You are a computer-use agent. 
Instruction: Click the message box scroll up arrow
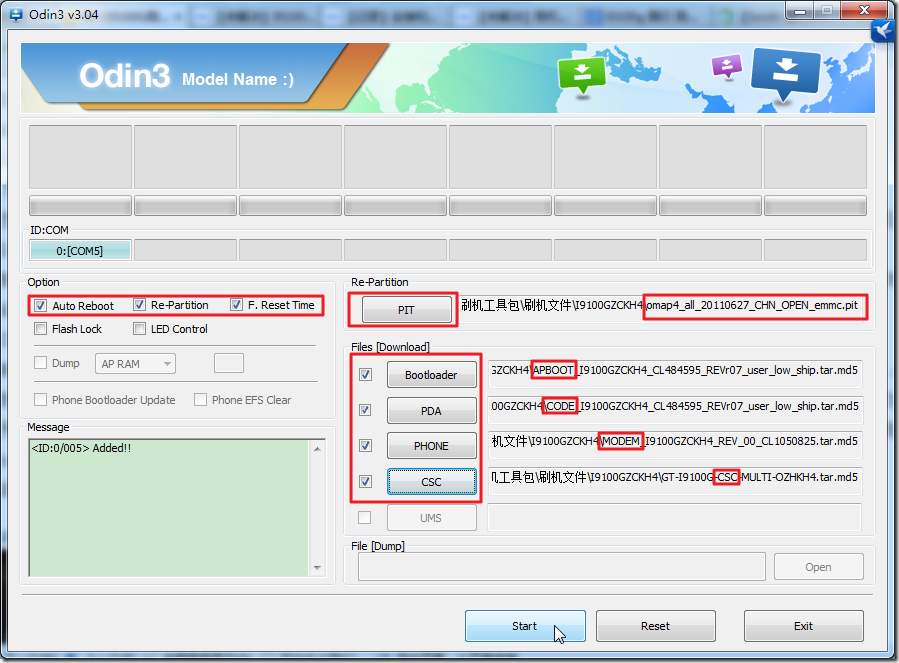click(318, 449)
